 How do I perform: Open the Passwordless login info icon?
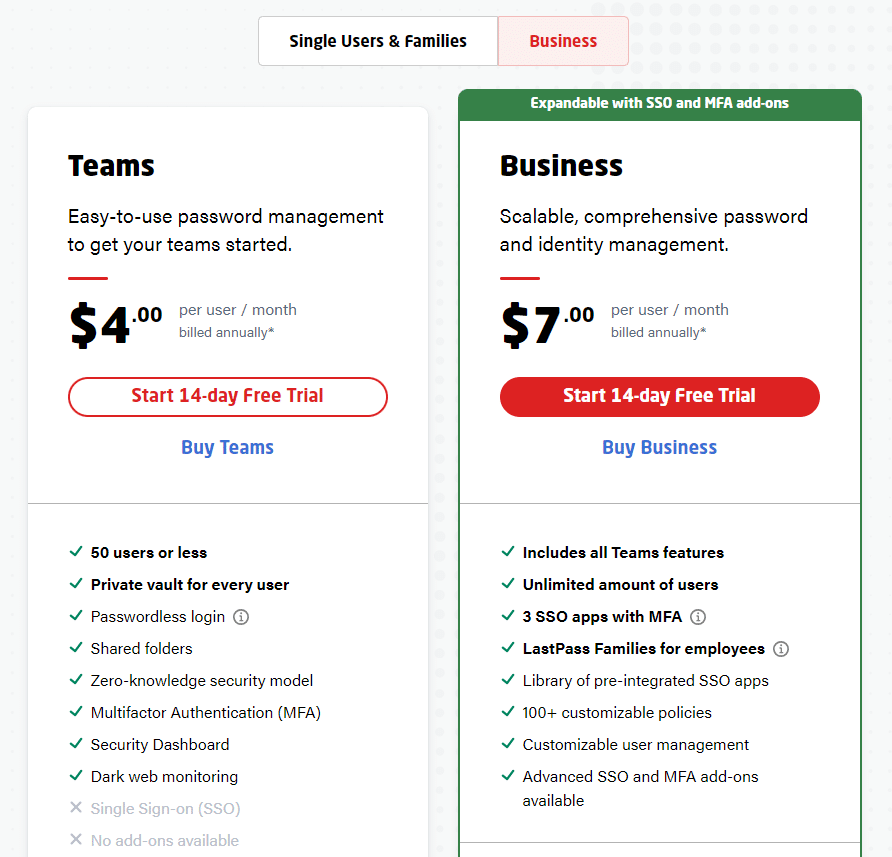point(241,617)
